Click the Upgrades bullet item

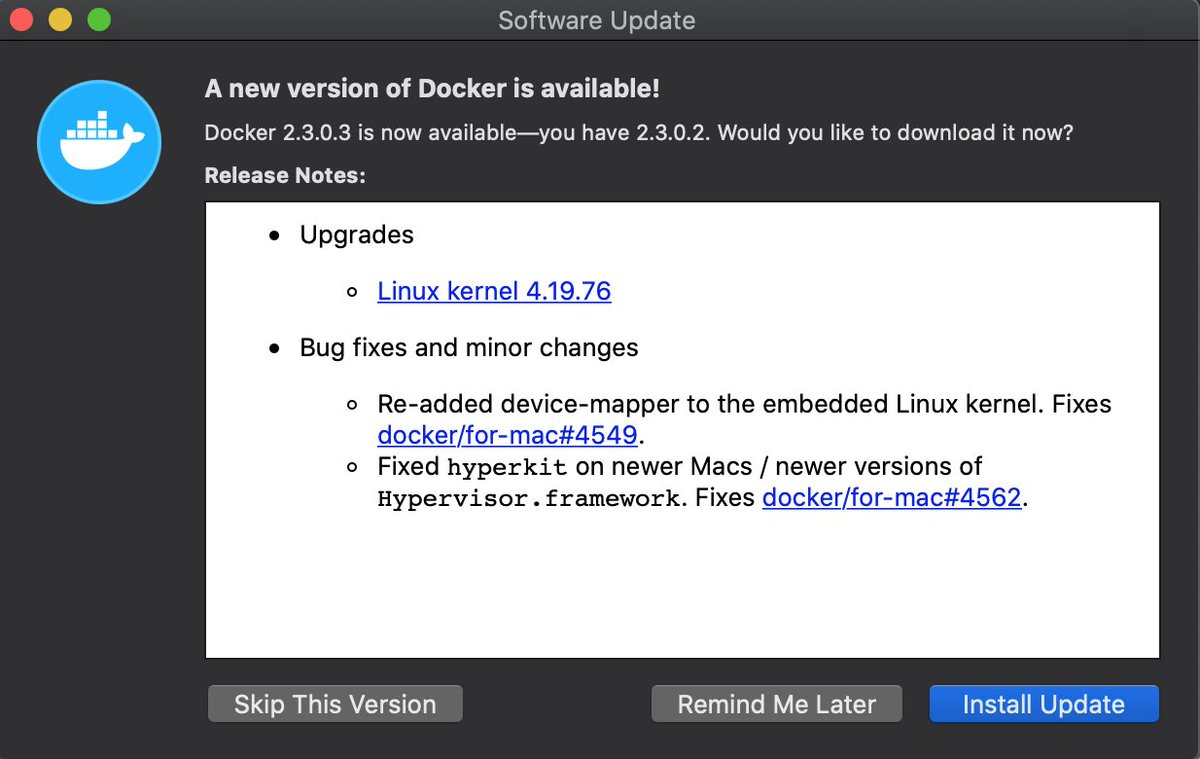357,235
